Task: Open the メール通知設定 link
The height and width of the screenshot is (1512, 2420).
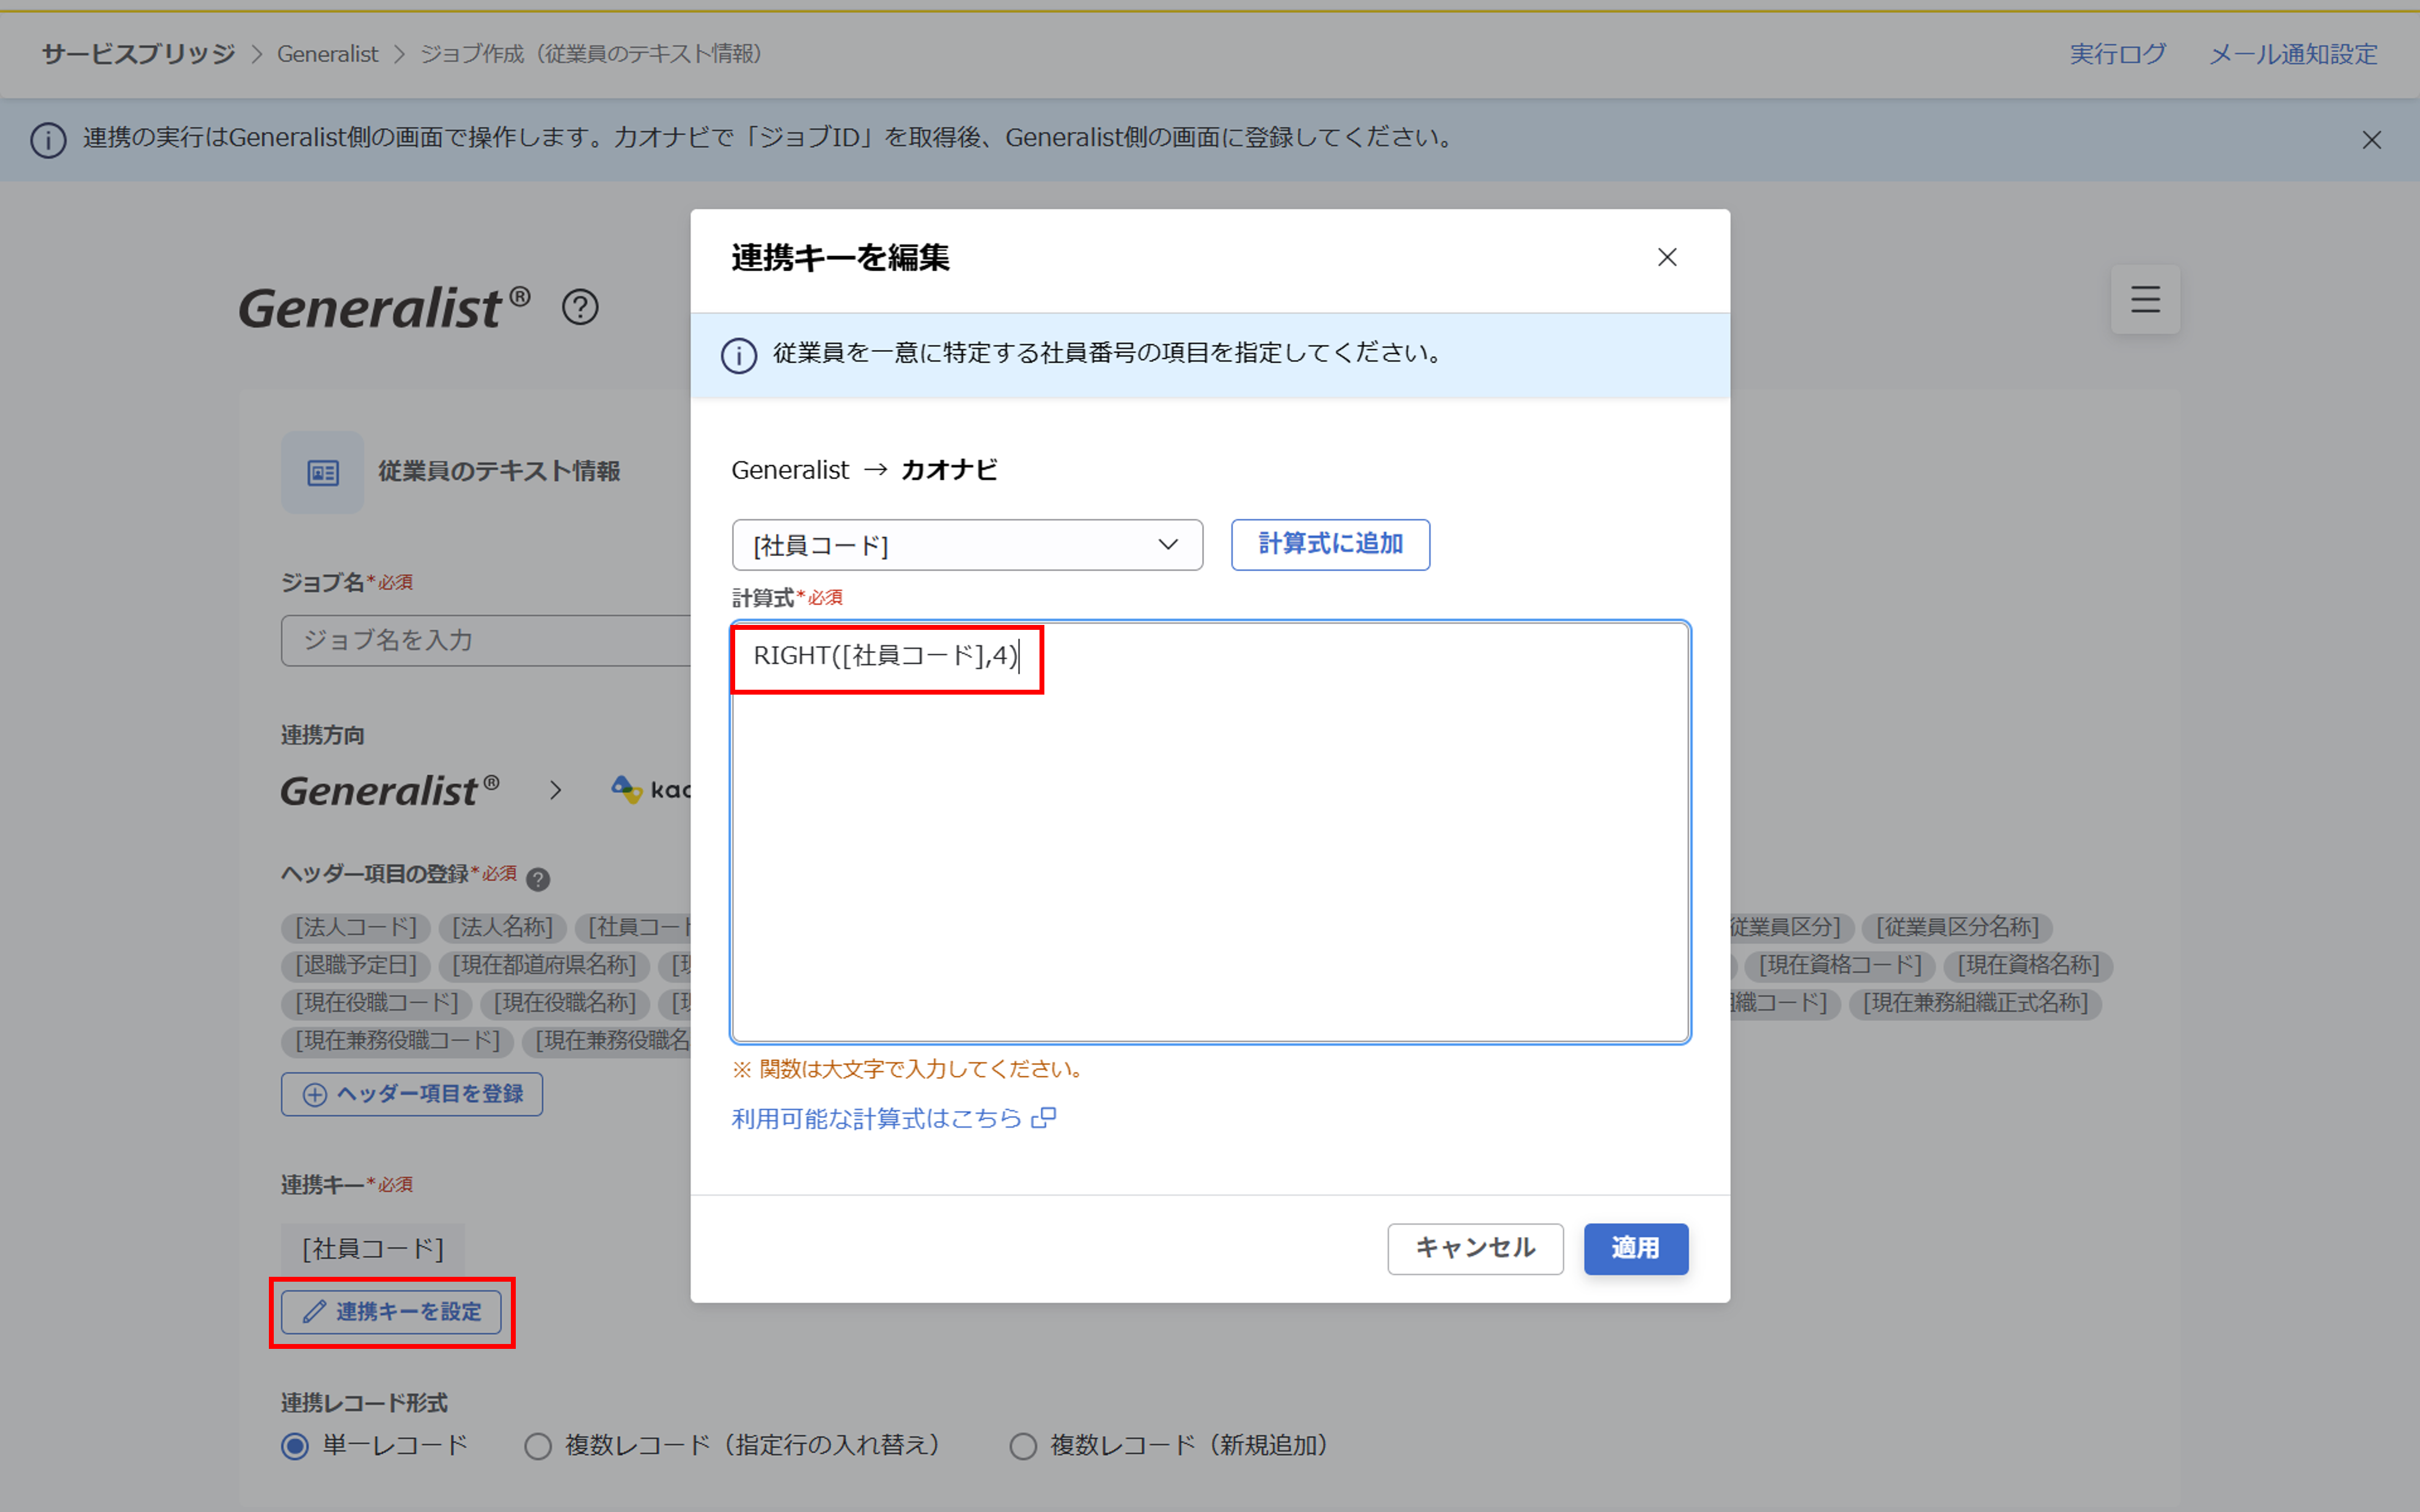Action: [2293, 54]
